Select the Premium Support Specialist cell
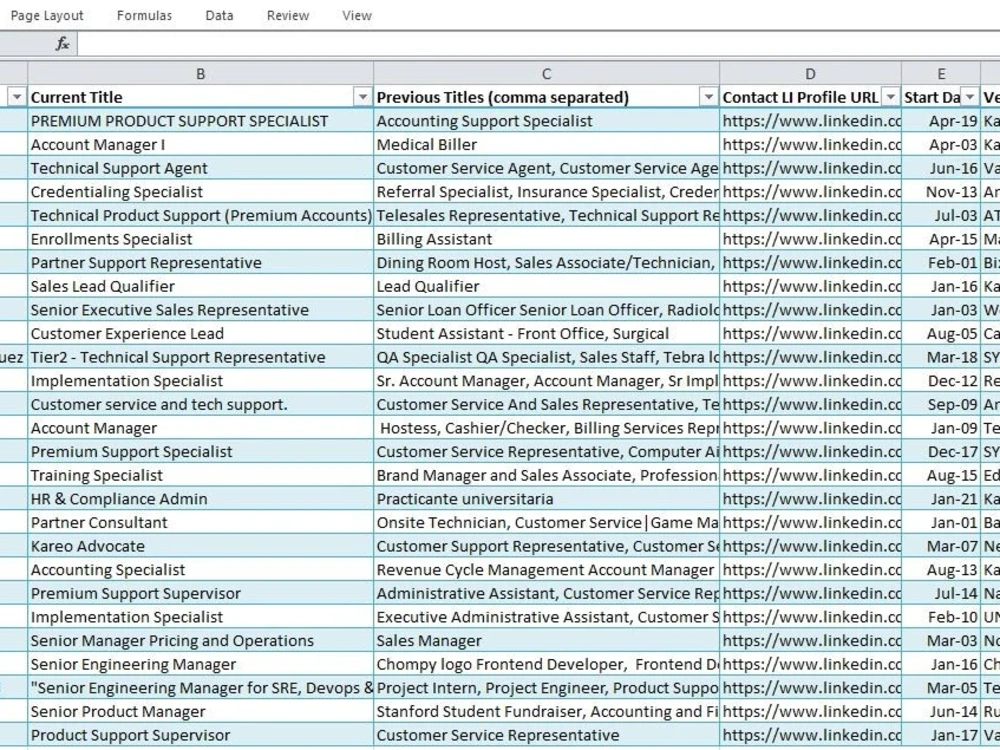 [x=200, y=452]
